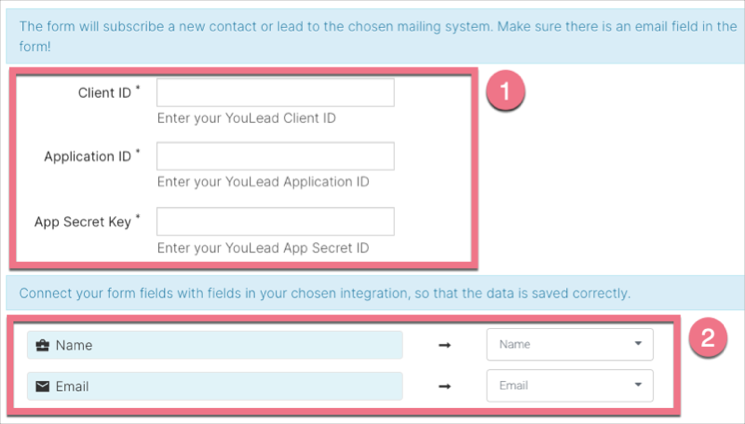Select the App Secret Key input field
The image size is (745, 424).
pyautogui.click(x=275, y=221)
